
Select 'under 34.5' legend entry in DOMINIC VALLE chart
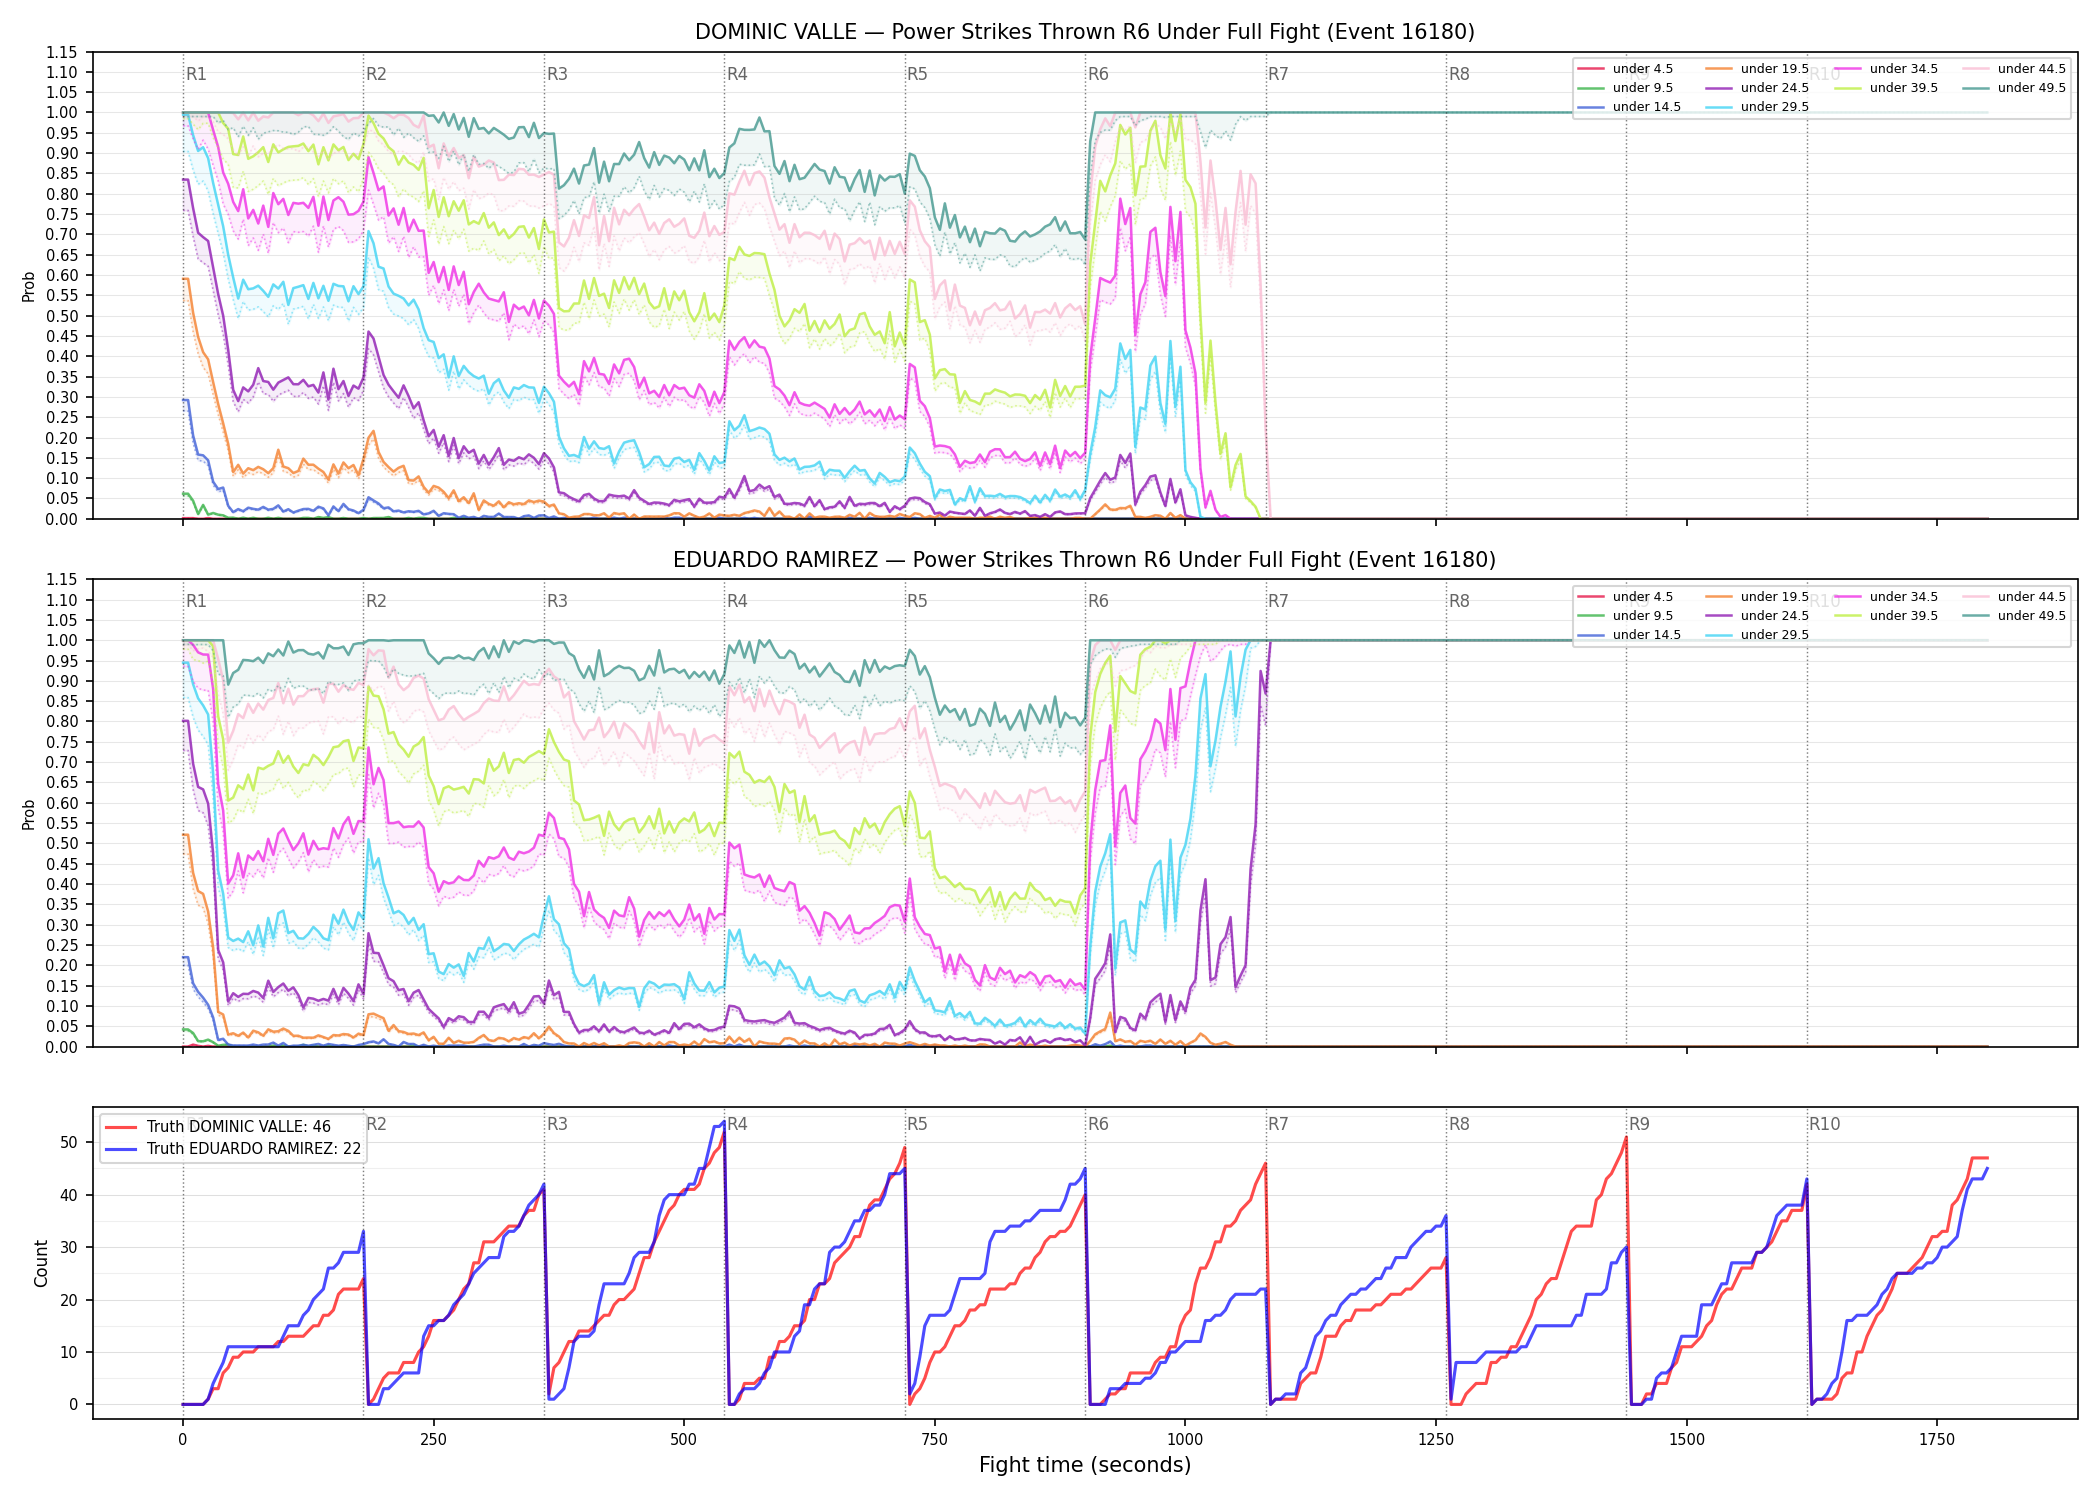(1886, 69)
